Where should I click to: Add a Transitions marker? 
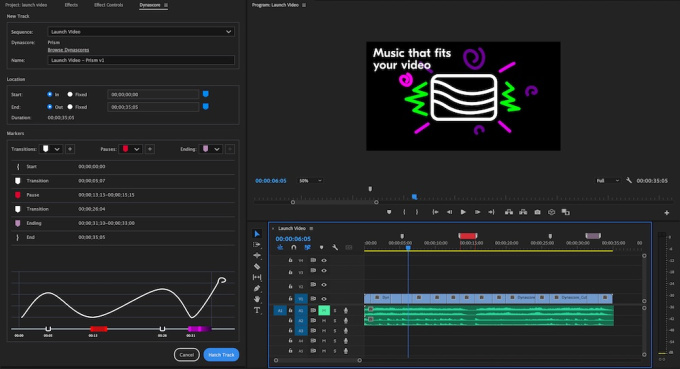click(70, 149)
